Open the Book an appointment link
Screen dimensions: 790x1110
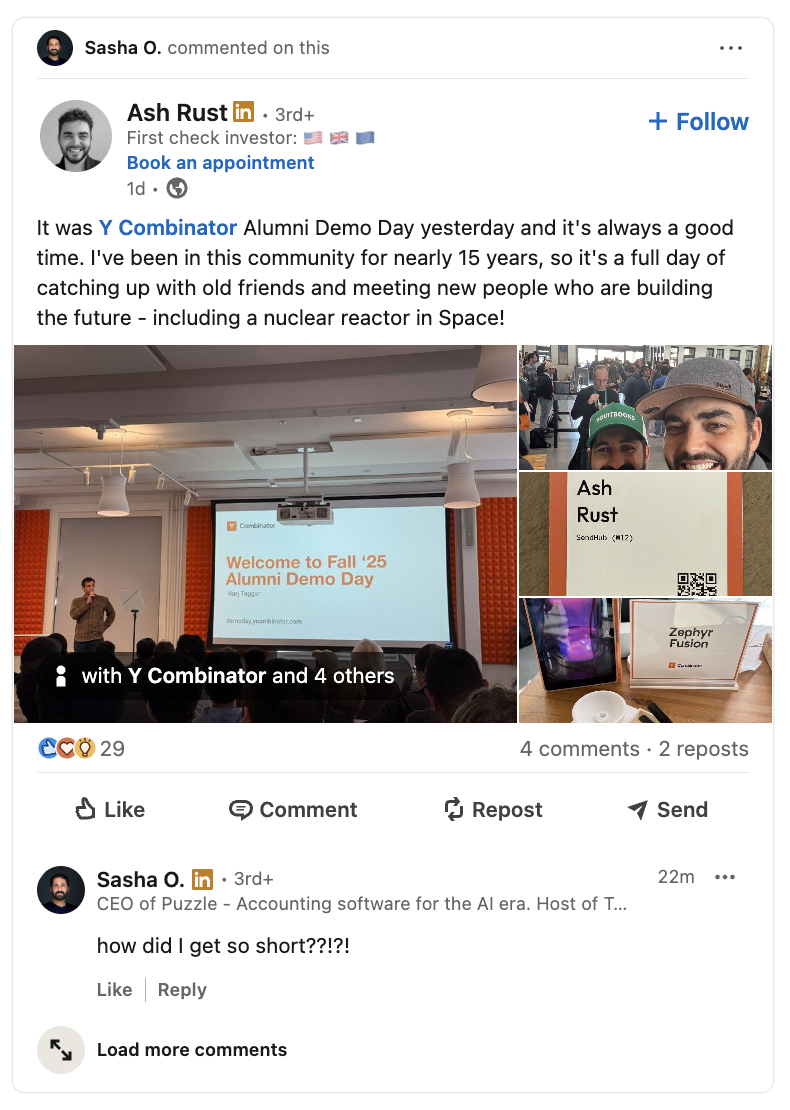[220, 163]
